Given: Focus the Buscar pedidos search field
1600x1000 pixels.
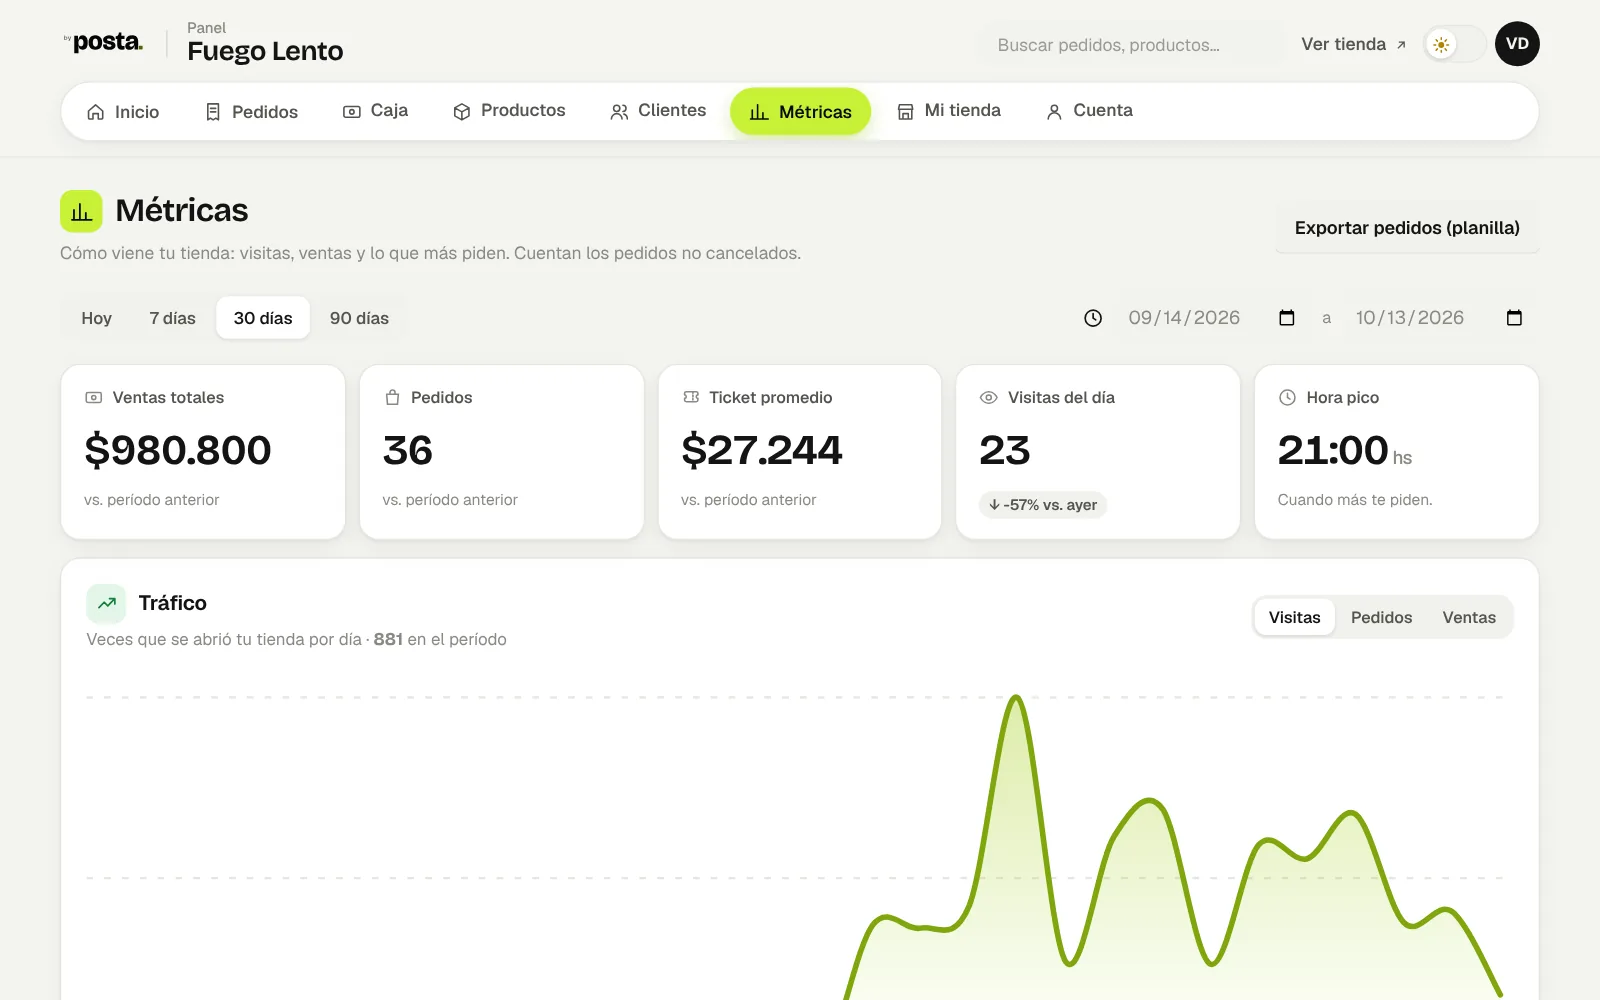Looking at the screenshot, I should click(x=1130, y=45).
